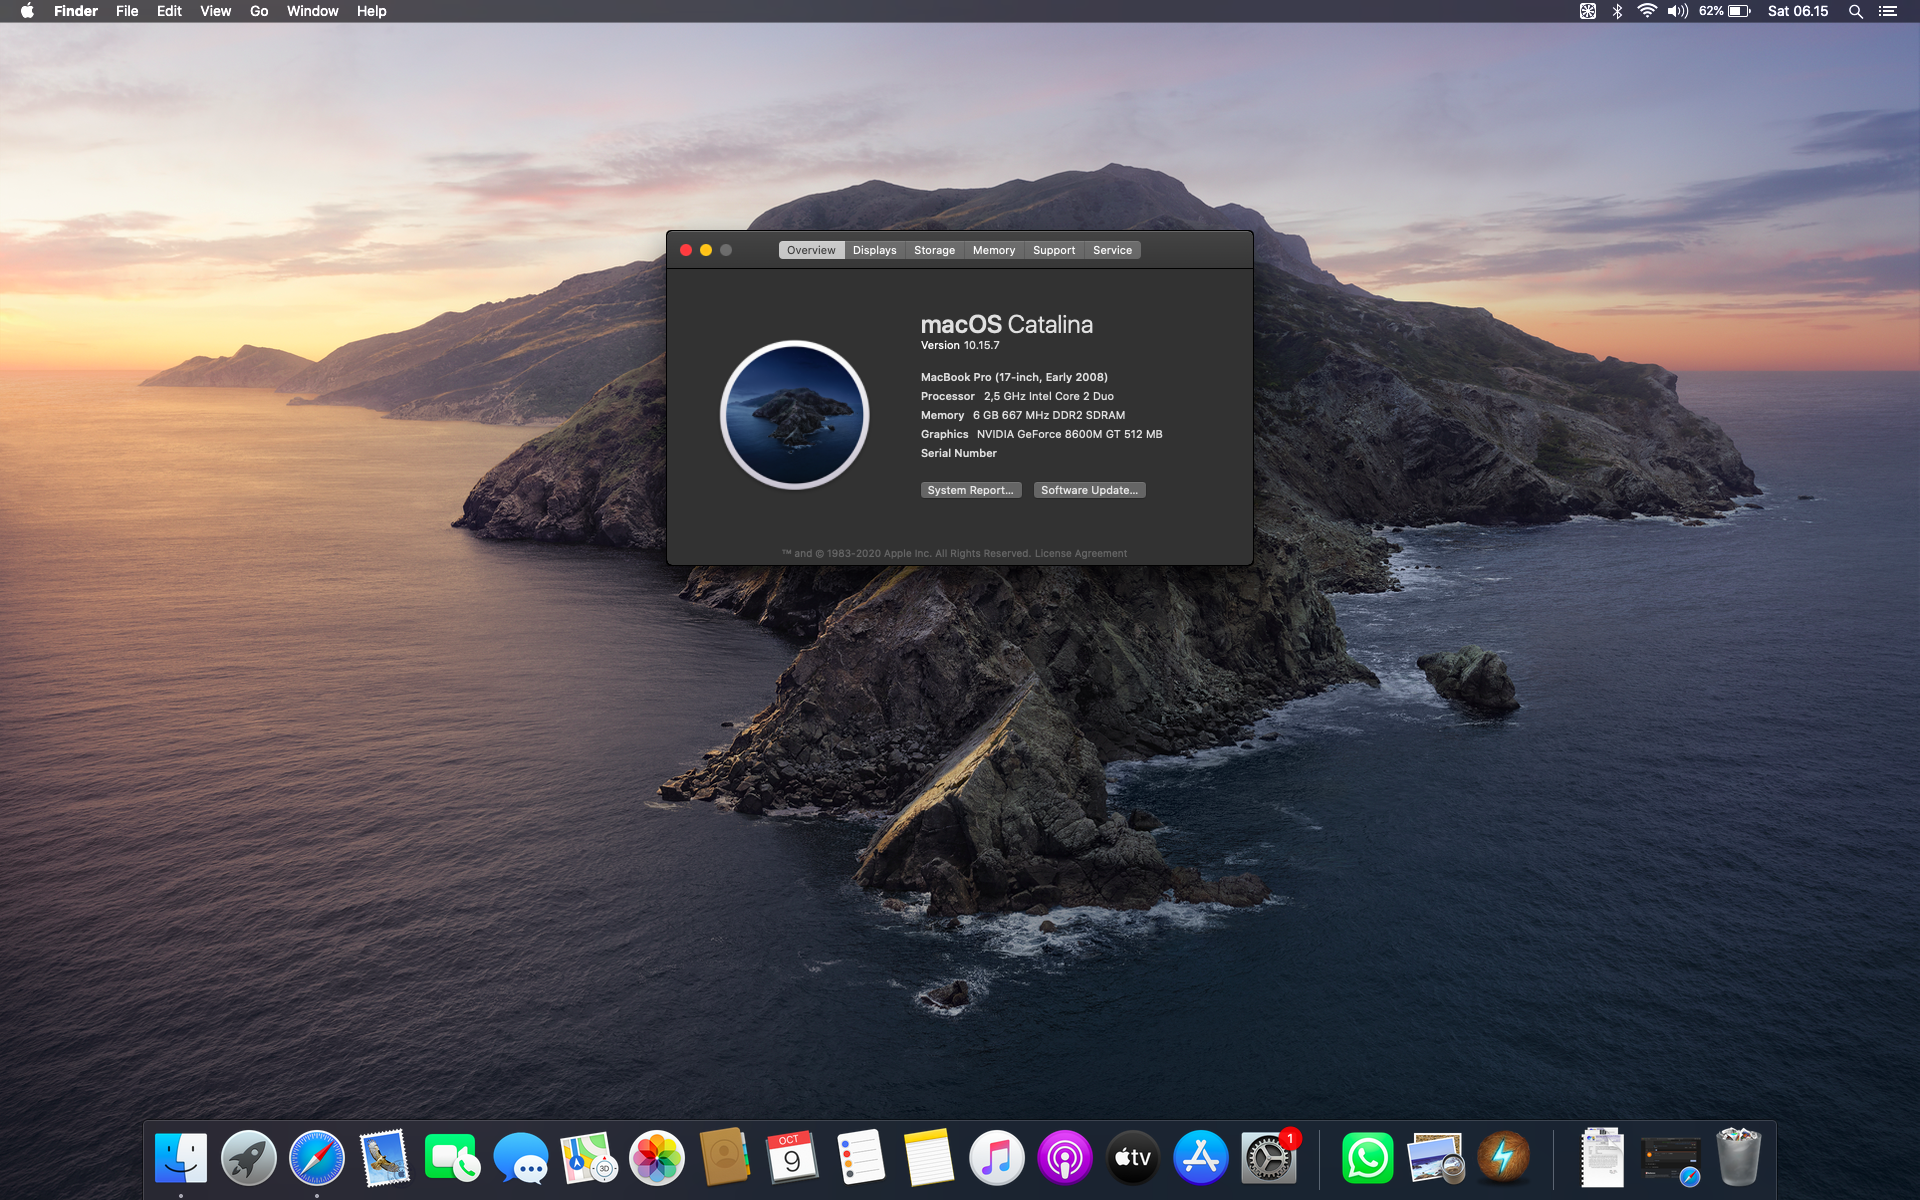Click the Bluetooth status menu icon
The height and width of the screenshot is (1200, 1920).
(1617, 11)
